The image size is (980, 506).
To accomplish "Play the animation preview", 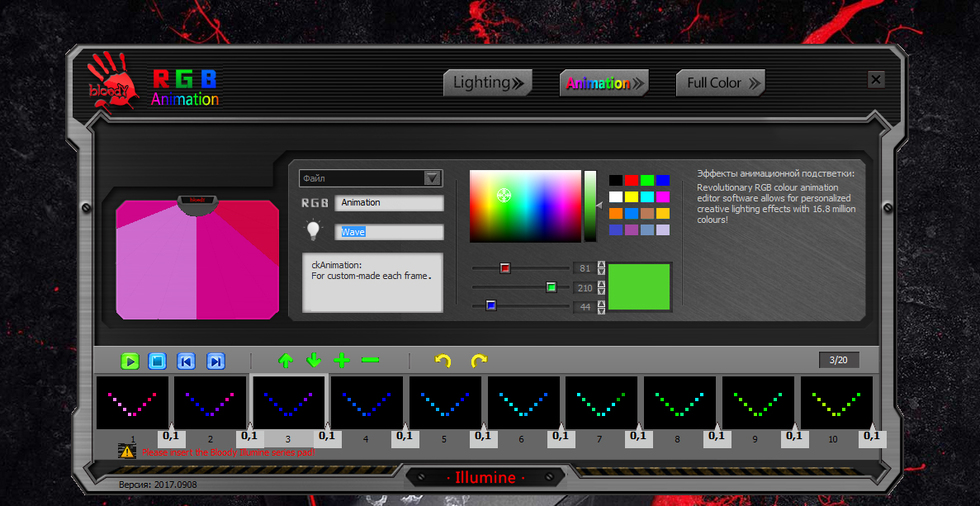I will 130,361.
